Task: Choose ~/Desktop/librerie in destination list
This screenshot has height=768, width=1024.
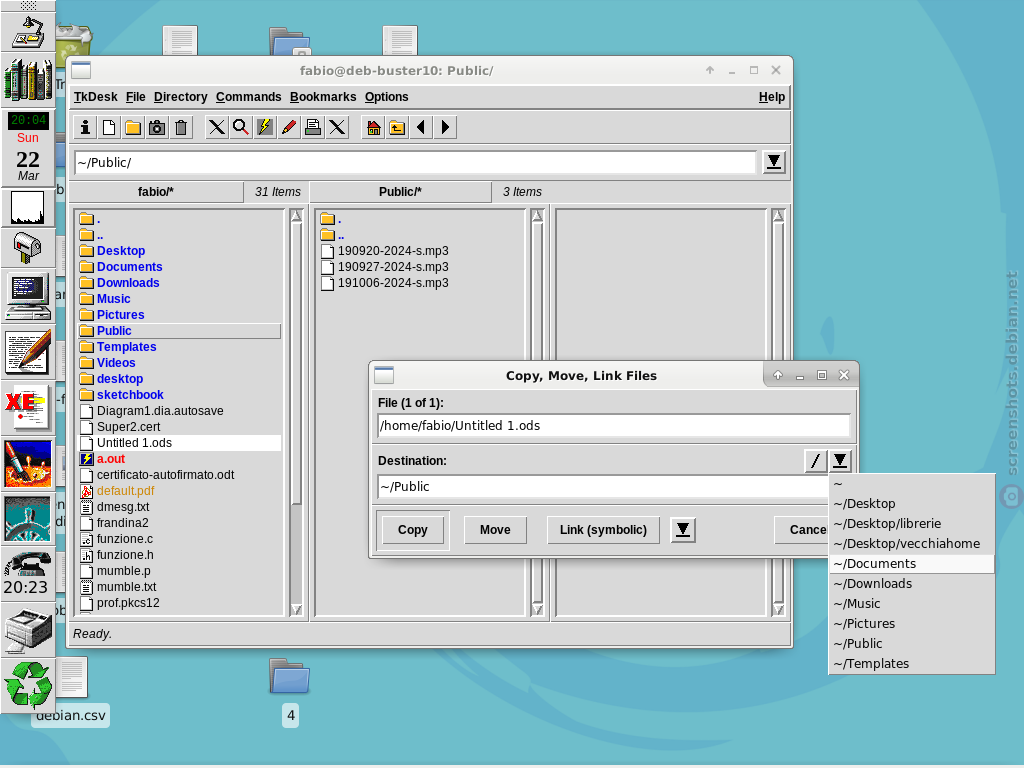Action: click(x=912, y=524)
